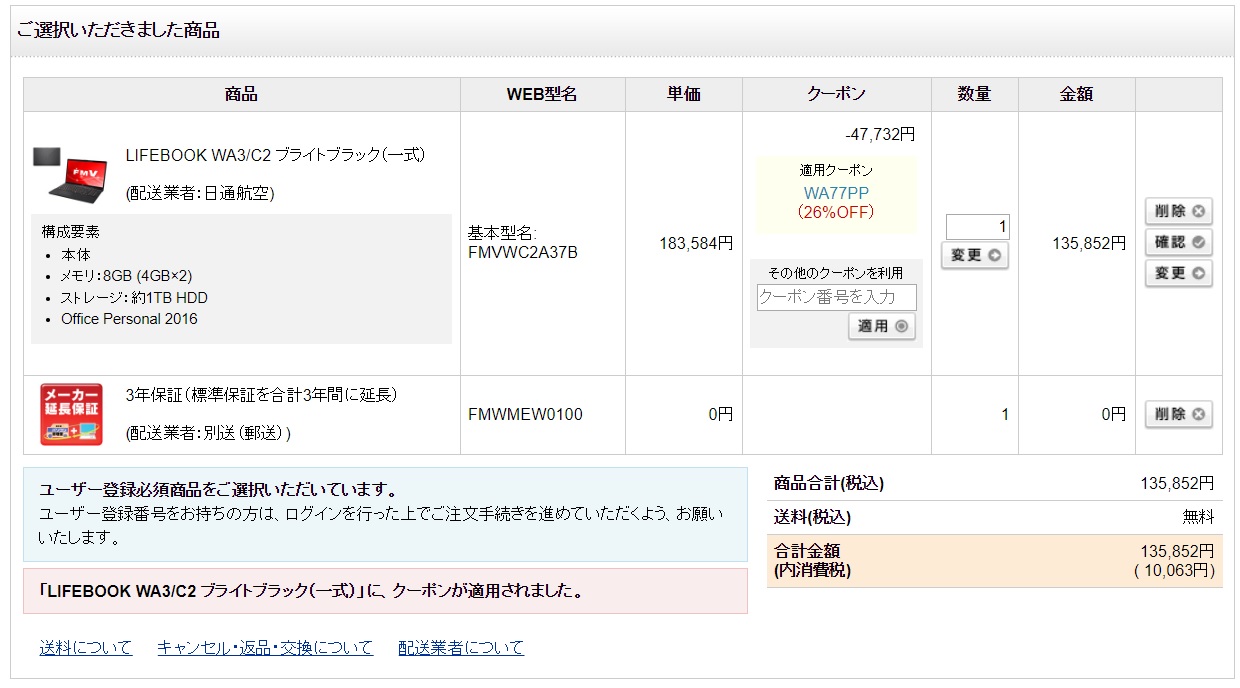Click the 削除 button for LIFEBOOK row

[x=1179, y=211]
